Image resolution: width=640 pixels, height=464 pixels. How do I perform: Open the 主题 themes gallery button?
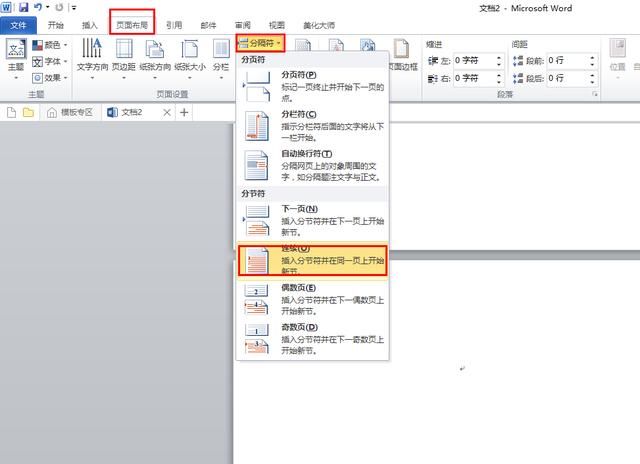16,58
